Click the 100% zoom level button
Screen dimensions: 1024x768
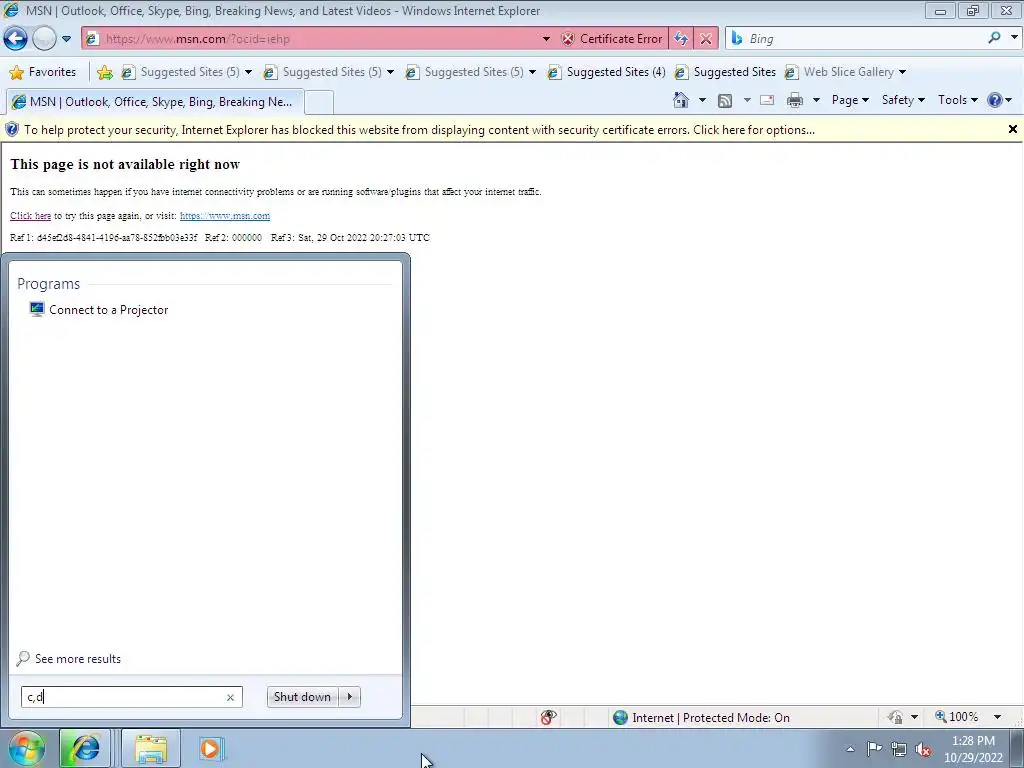[x=957, y=717]
